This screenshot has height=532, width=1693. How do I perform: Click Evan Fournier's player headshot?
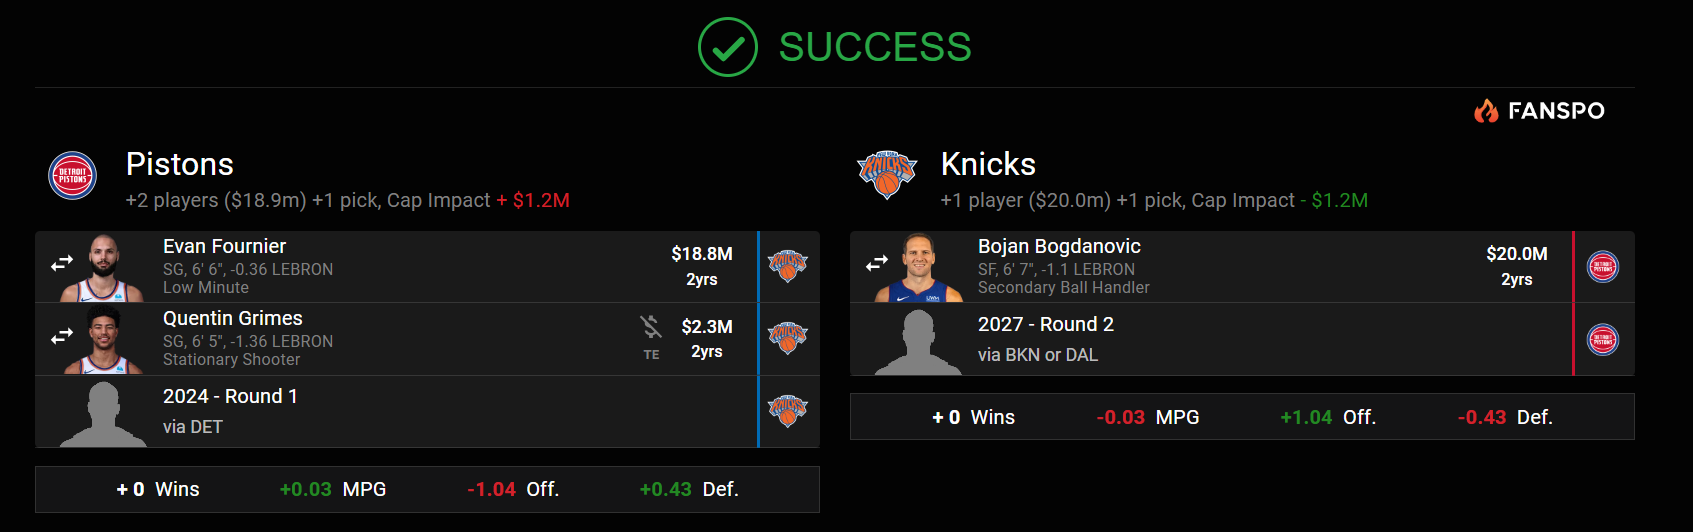point(103,268)
